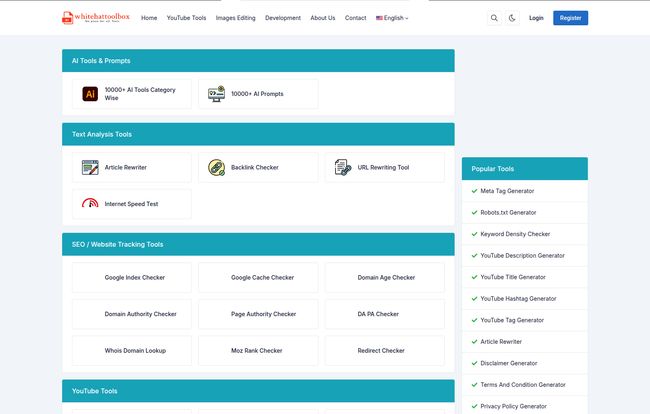Open Meta Tag Generator in Popular Tools

point(507,191)
